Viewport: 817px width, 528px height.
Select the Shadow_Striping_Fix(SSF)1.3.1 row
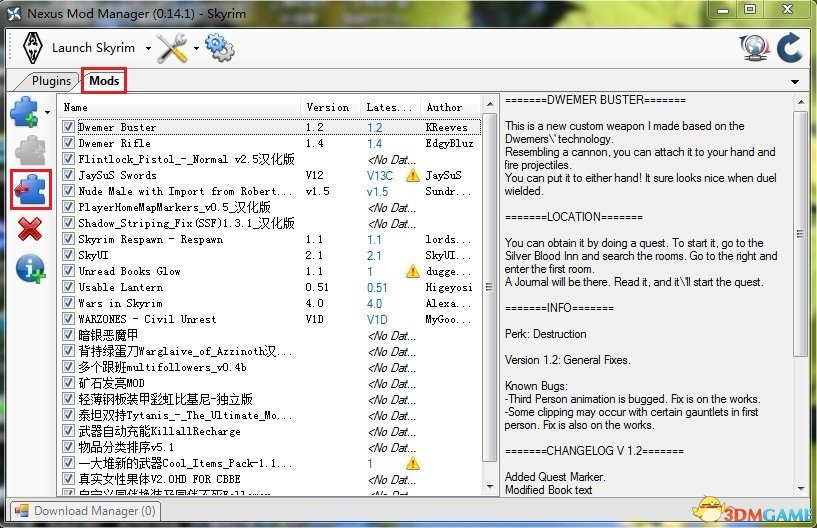click(x=270, y=223)
